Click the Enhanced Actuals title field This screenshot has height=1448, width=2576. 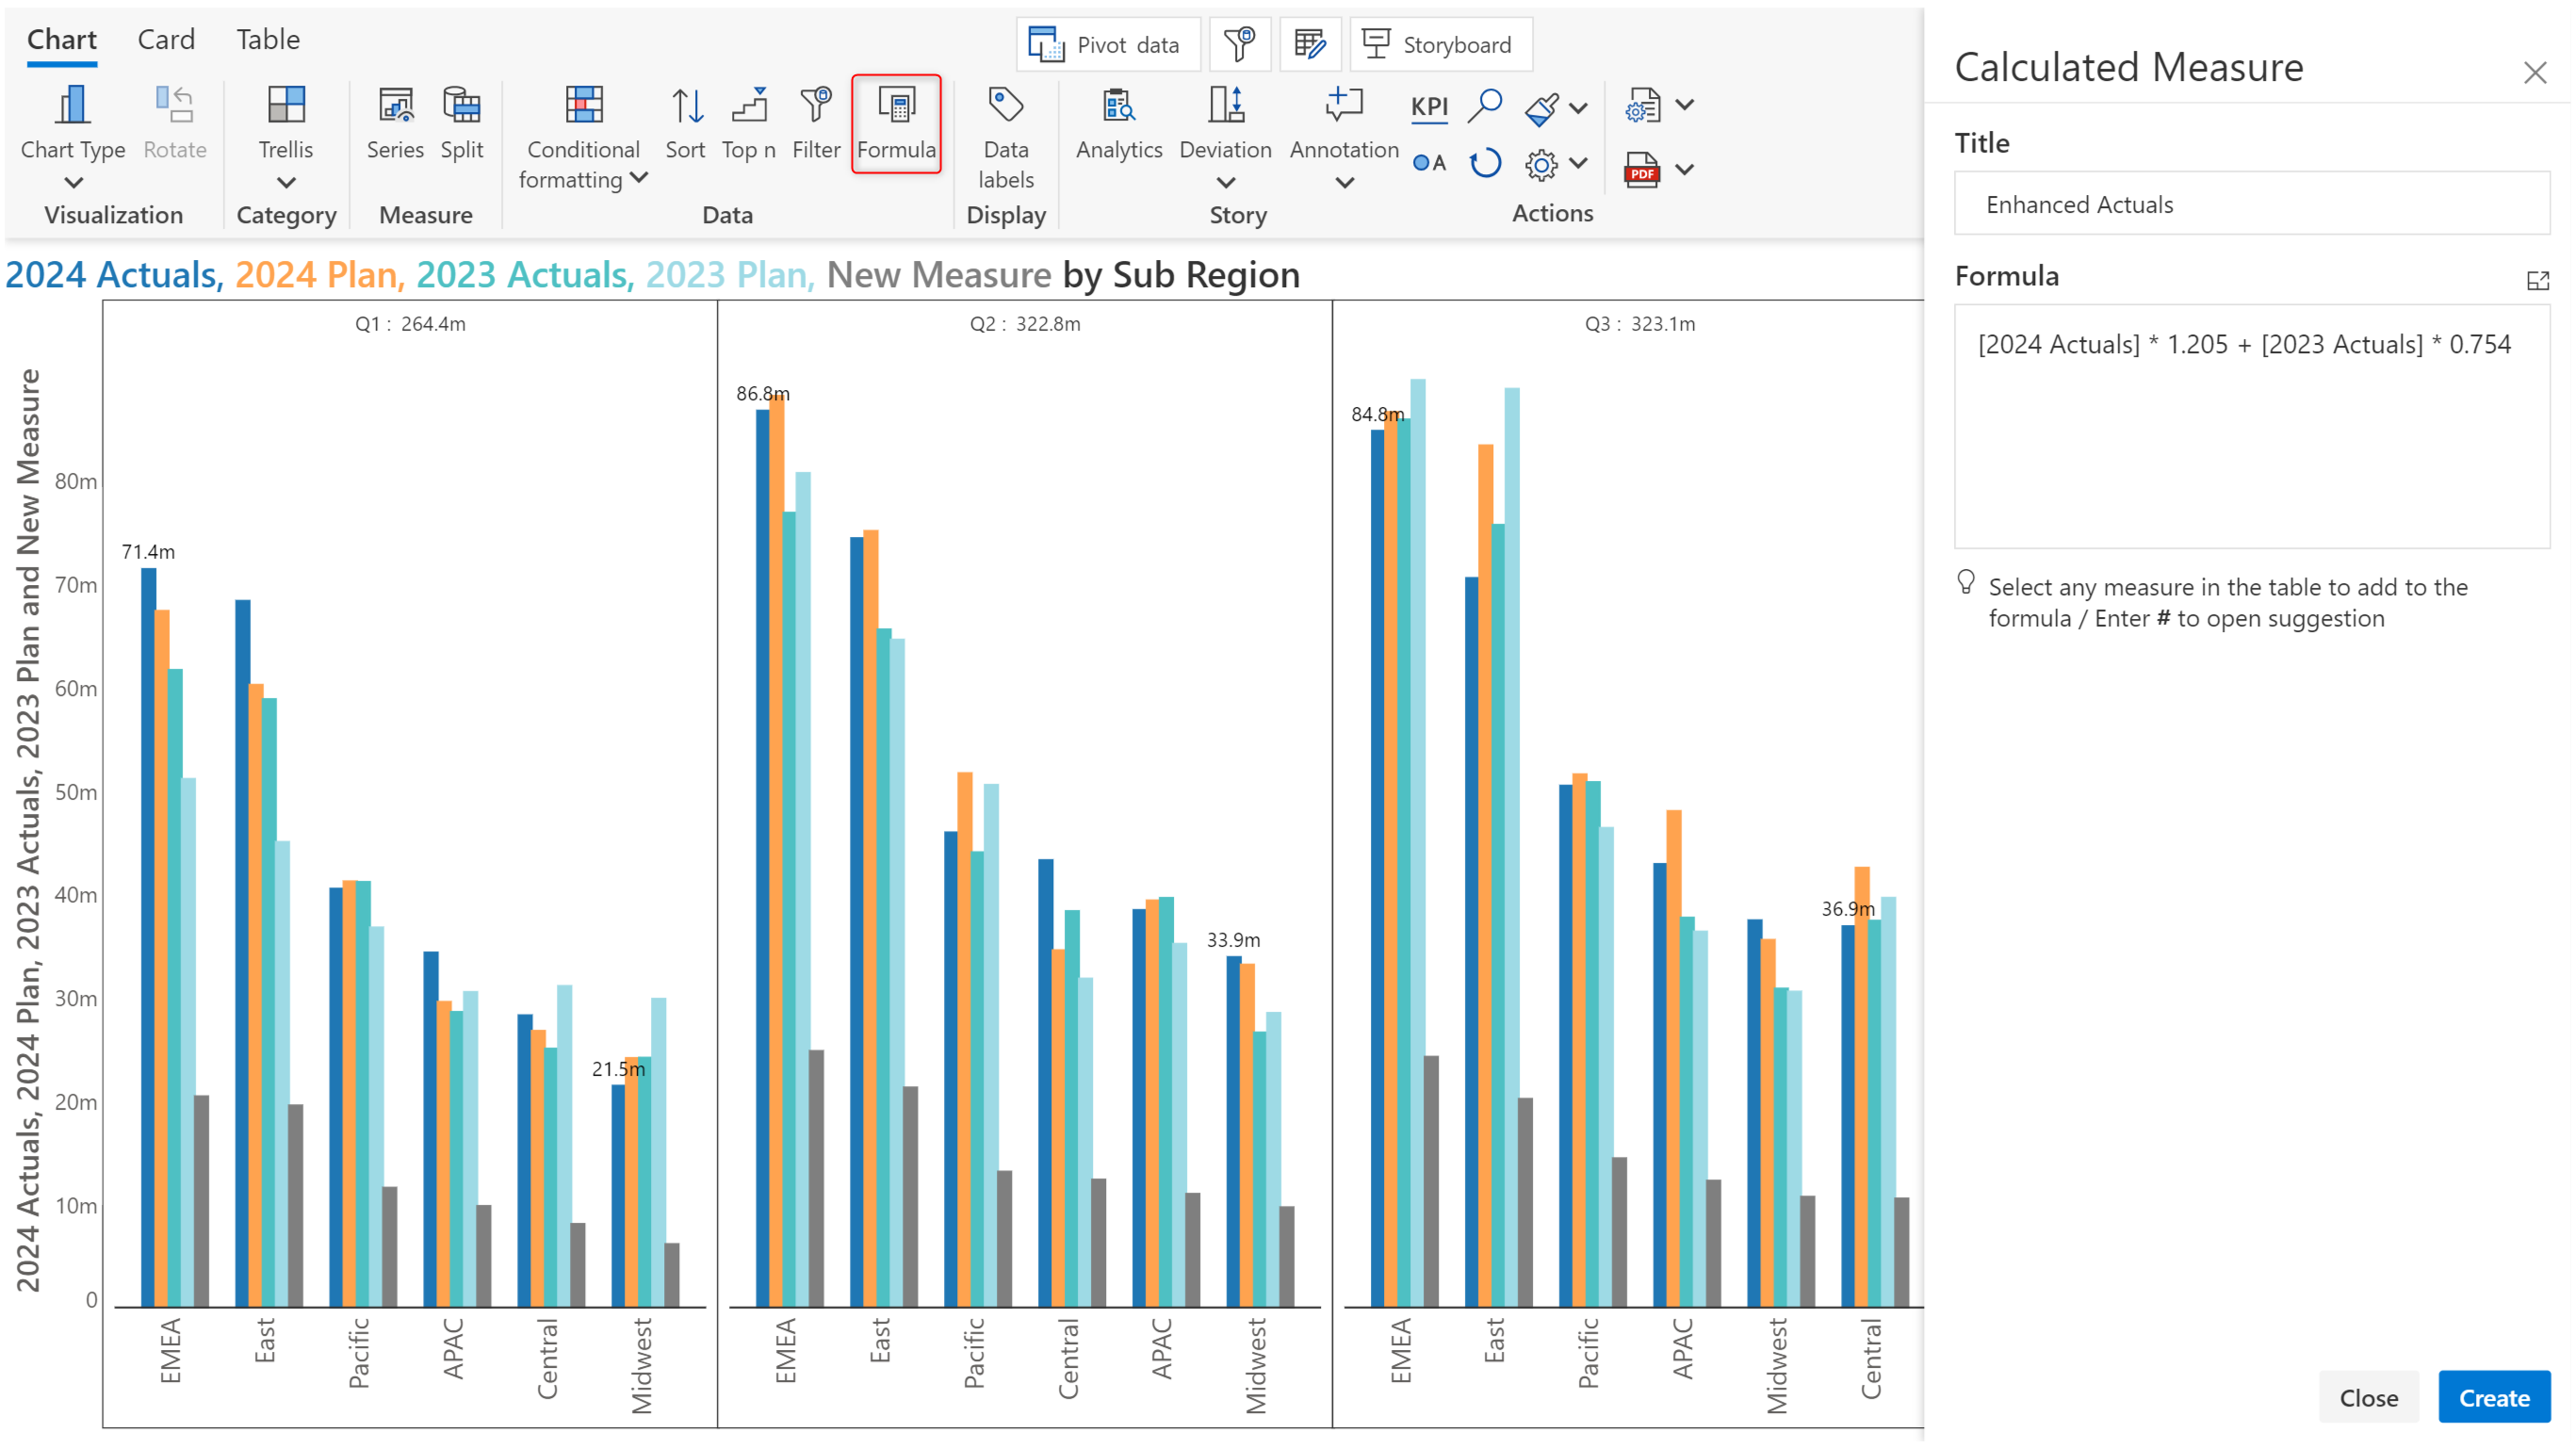coord(2251,204)
